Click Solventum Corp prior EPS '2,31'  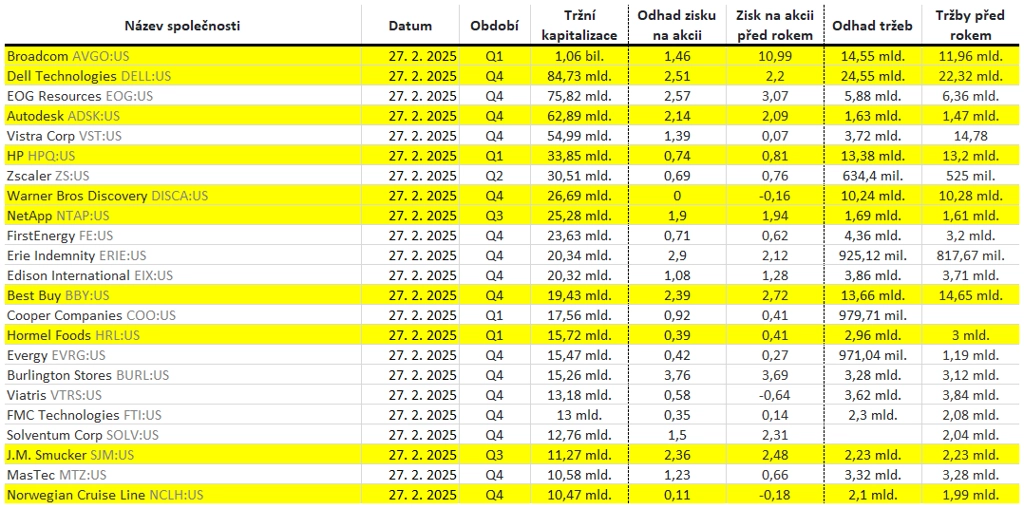click(x=775, y=435)
